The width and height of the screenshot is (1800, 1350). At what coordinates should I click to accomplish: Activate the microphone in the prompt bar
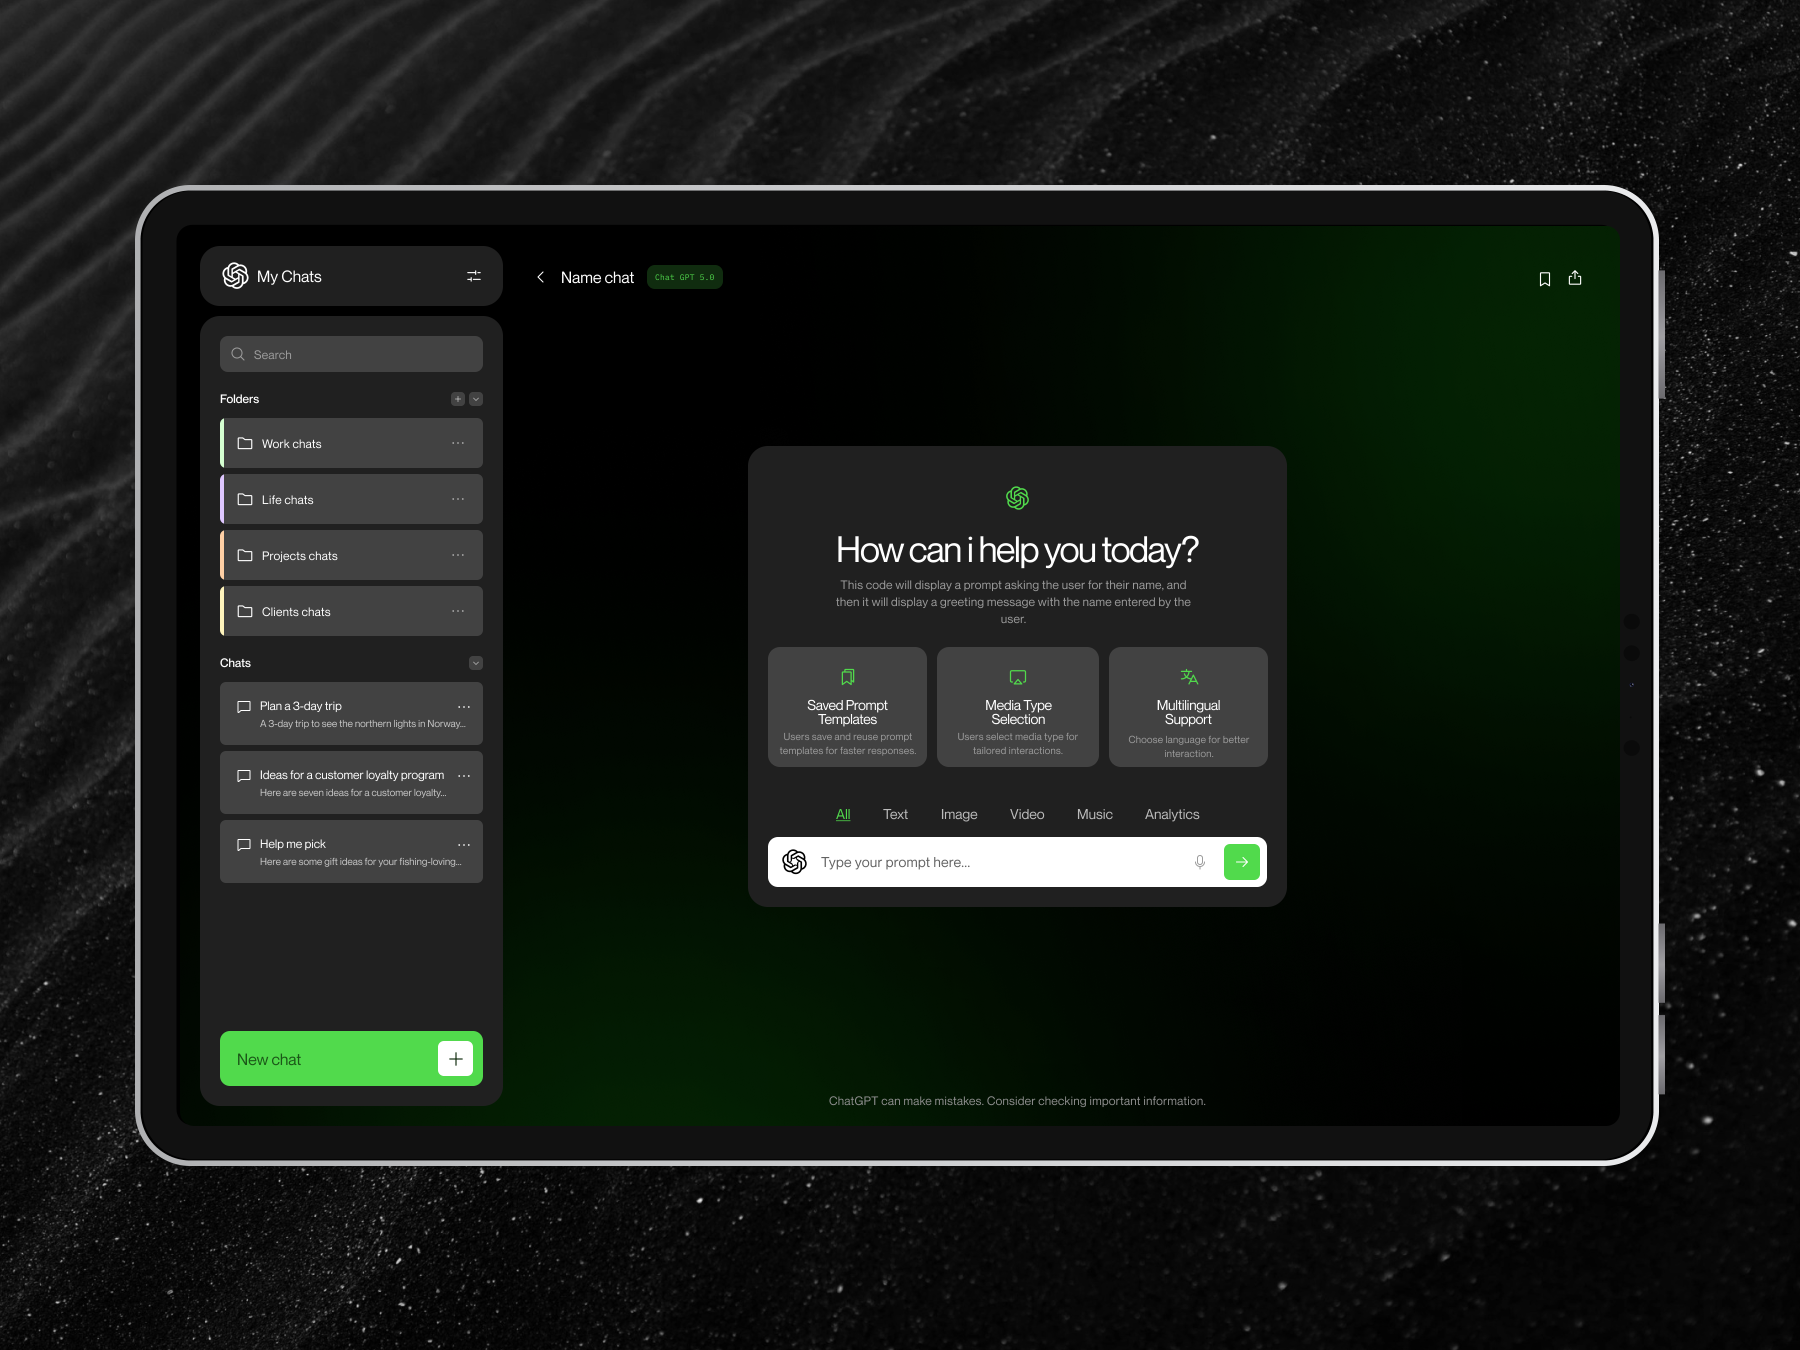[x=1199, y=861]
